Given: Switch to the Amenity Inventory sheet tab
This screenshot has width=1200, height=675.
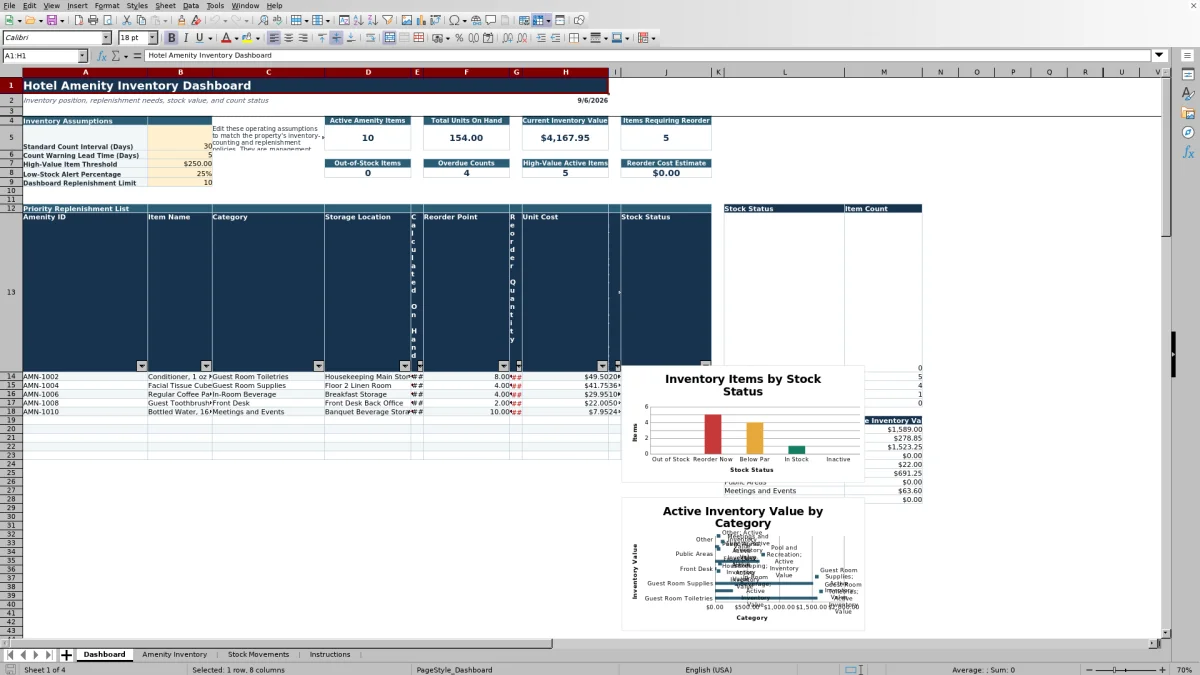Looking at the screenshot, I should click(174, 654).
